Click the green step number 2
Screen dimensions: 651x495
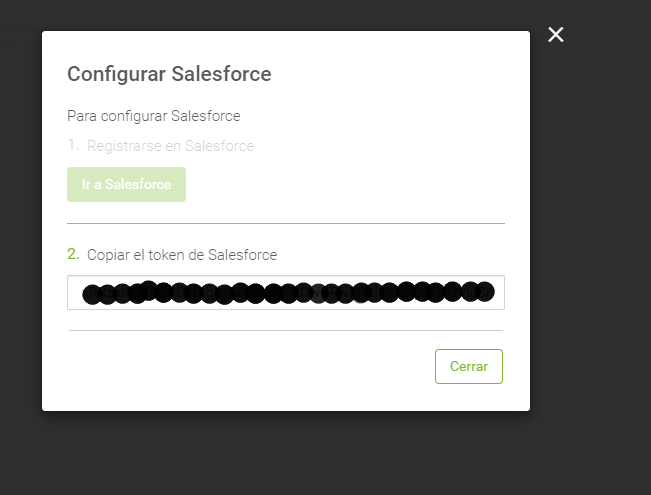[x=73, y=254]
